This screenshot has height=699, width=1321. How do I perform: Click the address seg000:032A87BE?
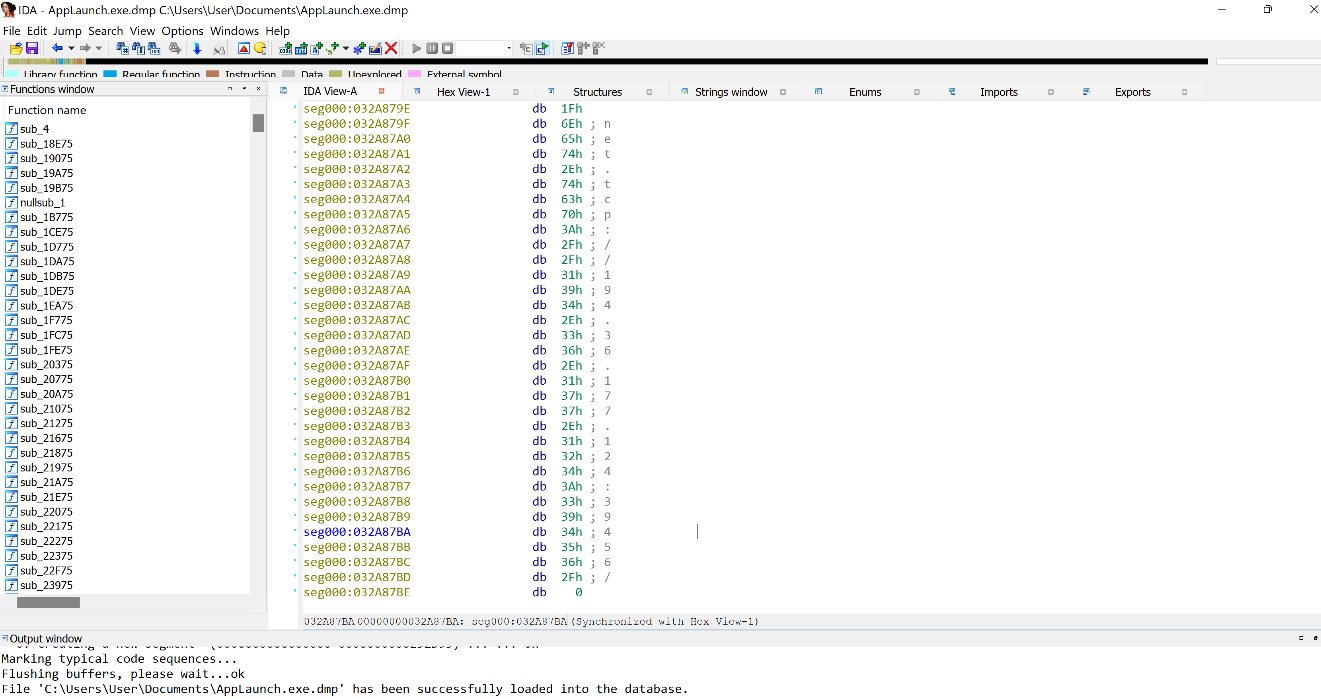coord(357,593)
